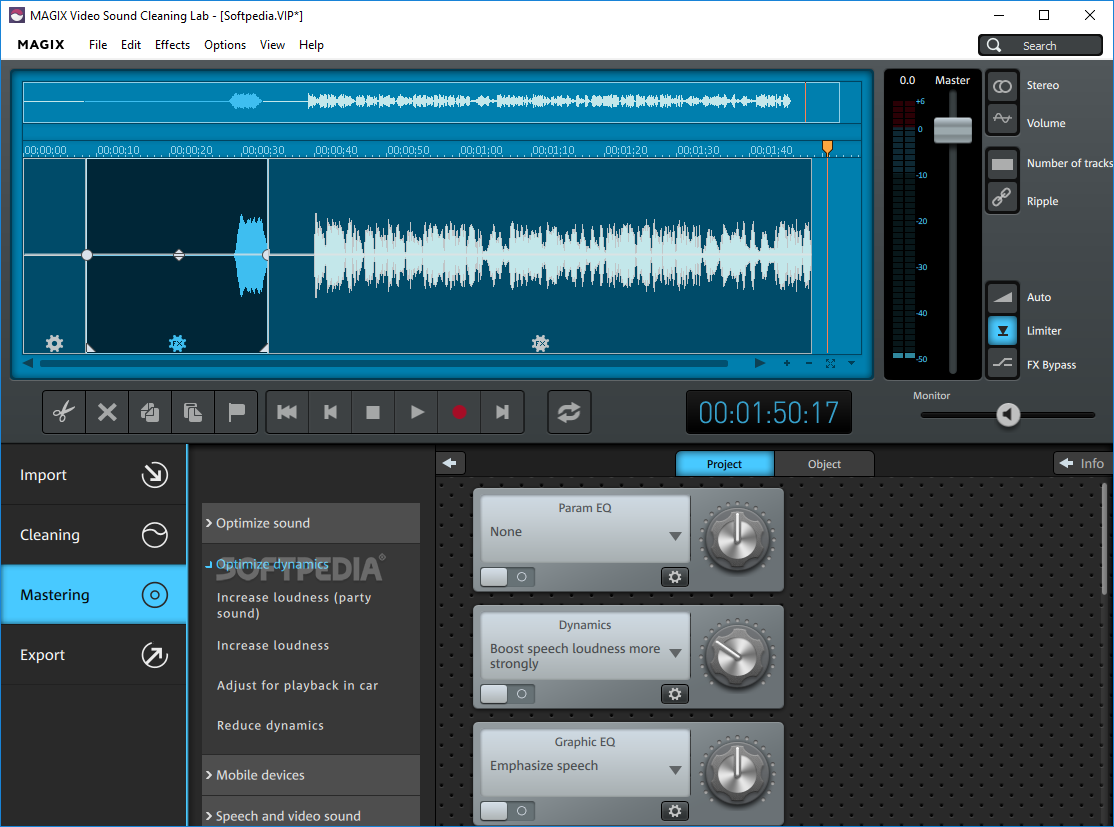Open Options menu

(225, 45)
